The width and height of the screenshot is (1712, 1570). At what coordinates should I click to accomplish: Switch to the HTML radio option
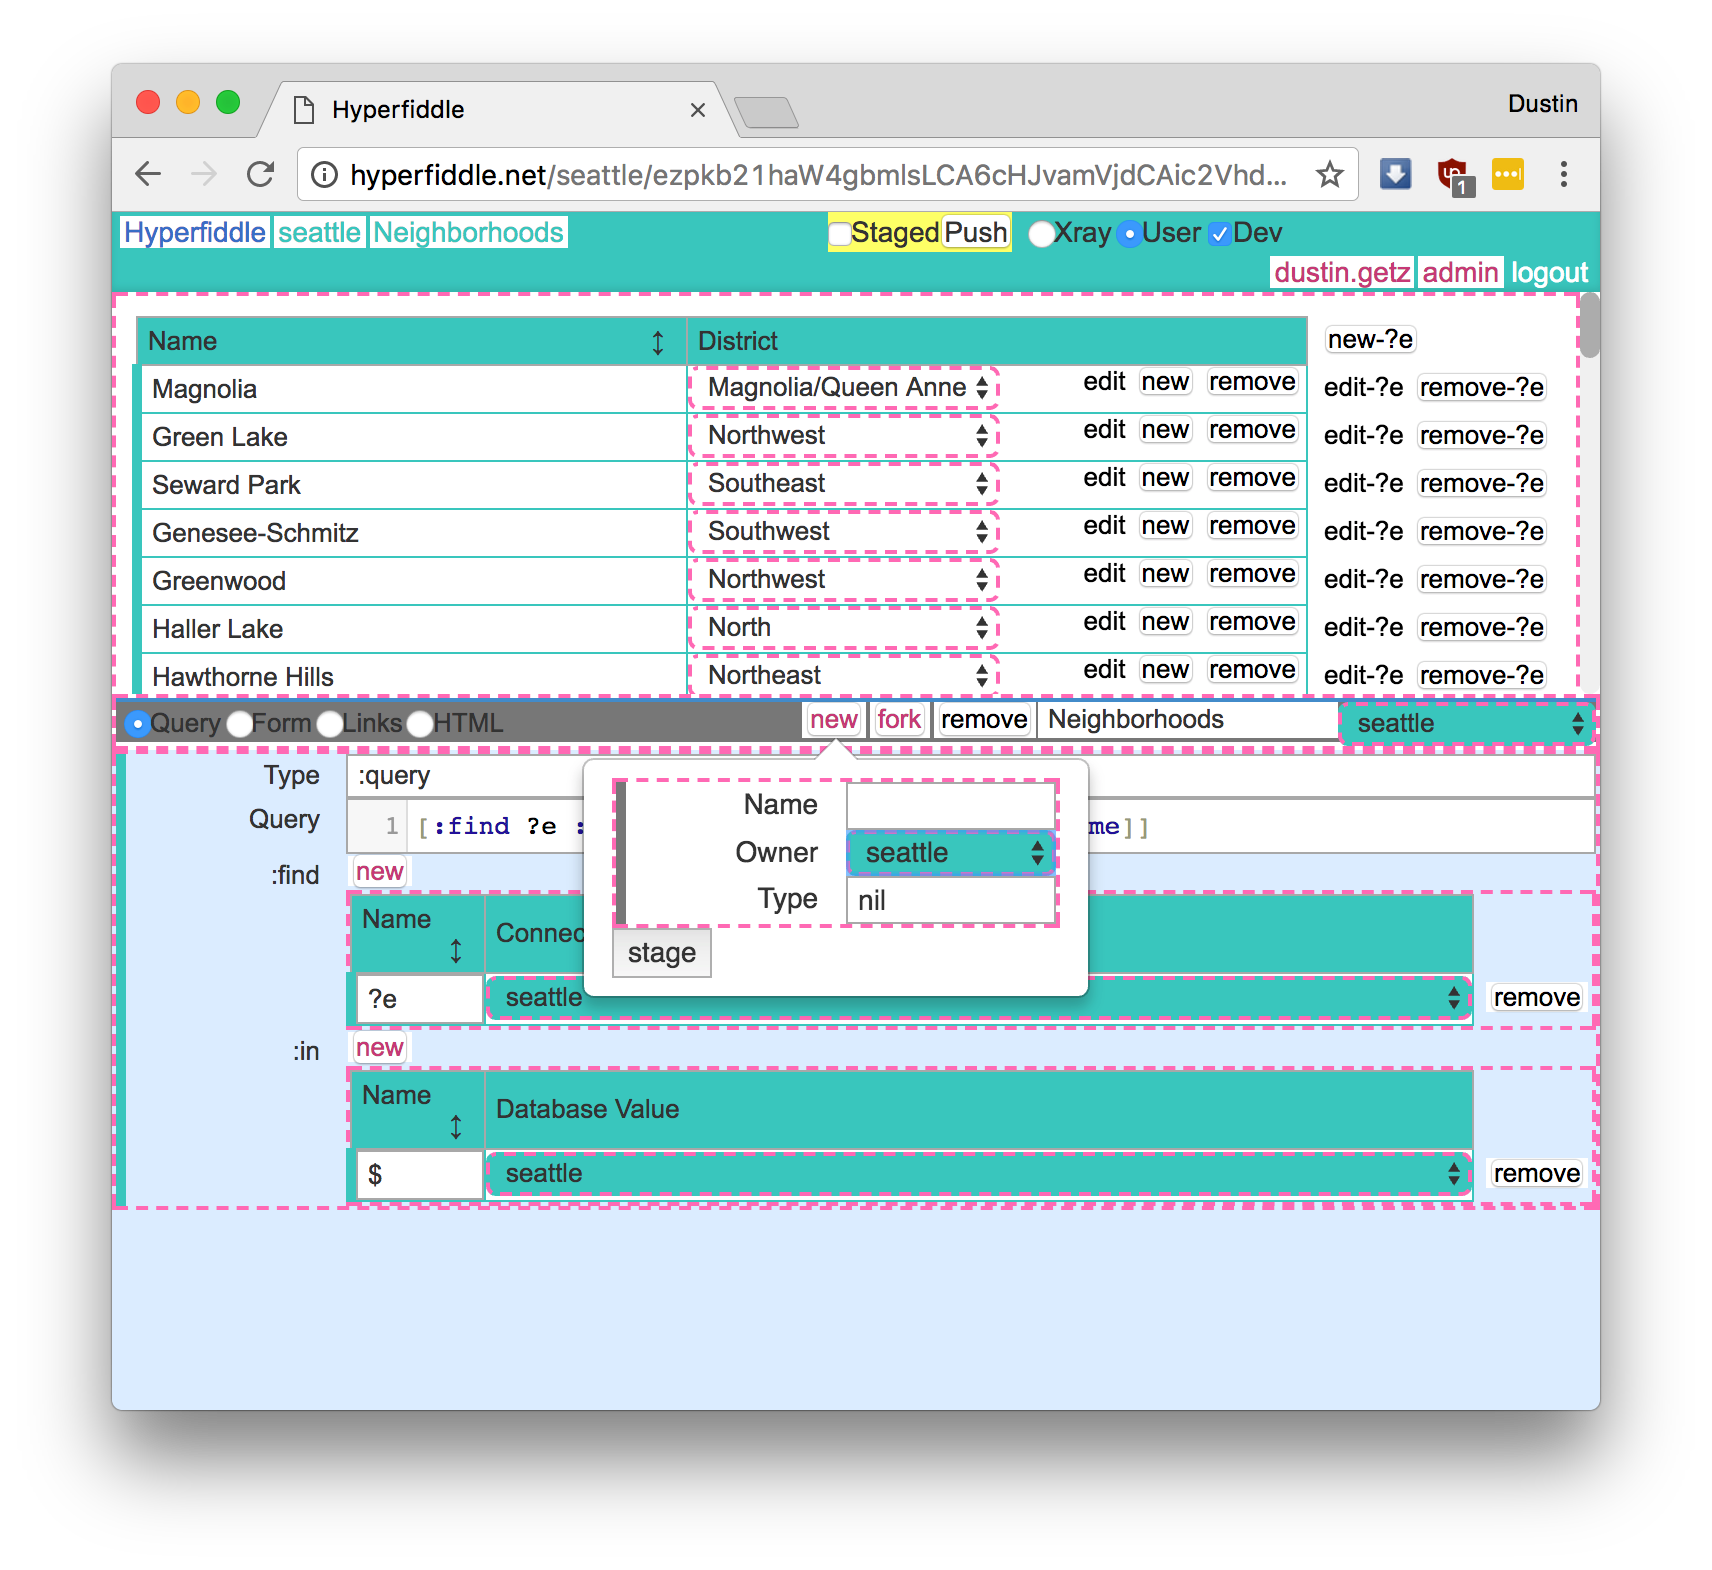420,724
